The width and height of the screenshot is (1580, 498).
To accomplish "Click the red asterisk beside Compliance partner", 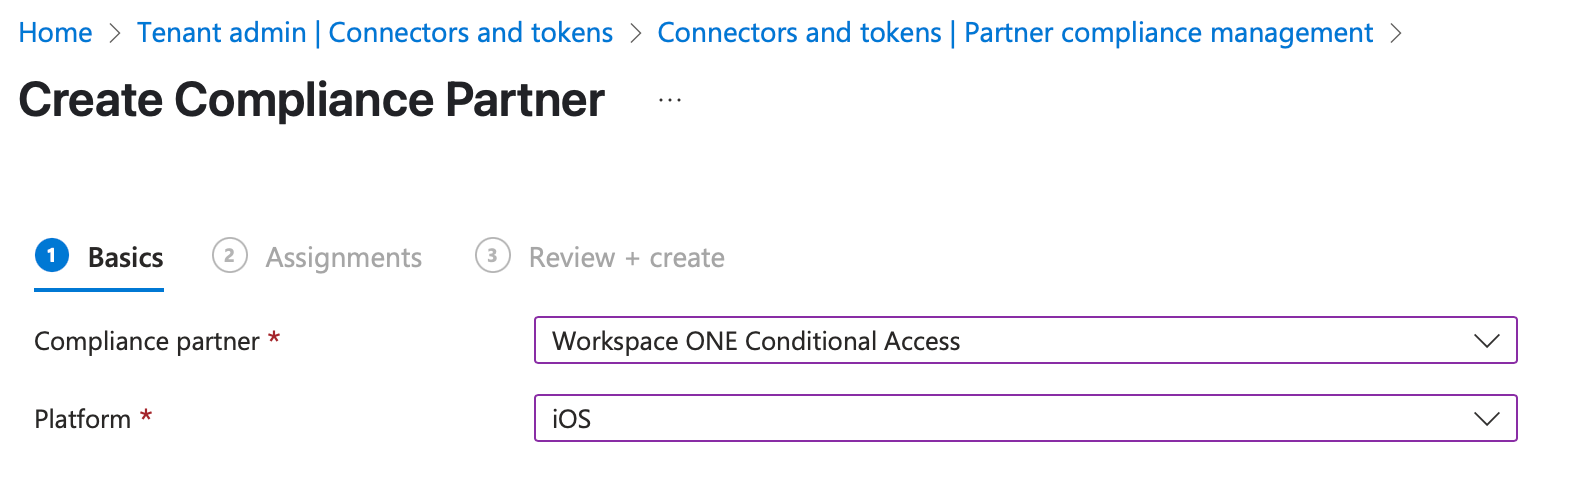I will click(274, 339).
